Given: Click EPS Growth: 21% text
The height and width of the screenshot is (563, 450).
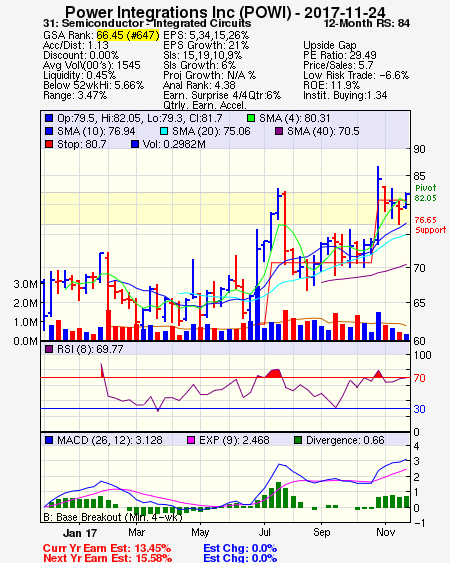Looking at the screenshot, I should tap(206, 45).
